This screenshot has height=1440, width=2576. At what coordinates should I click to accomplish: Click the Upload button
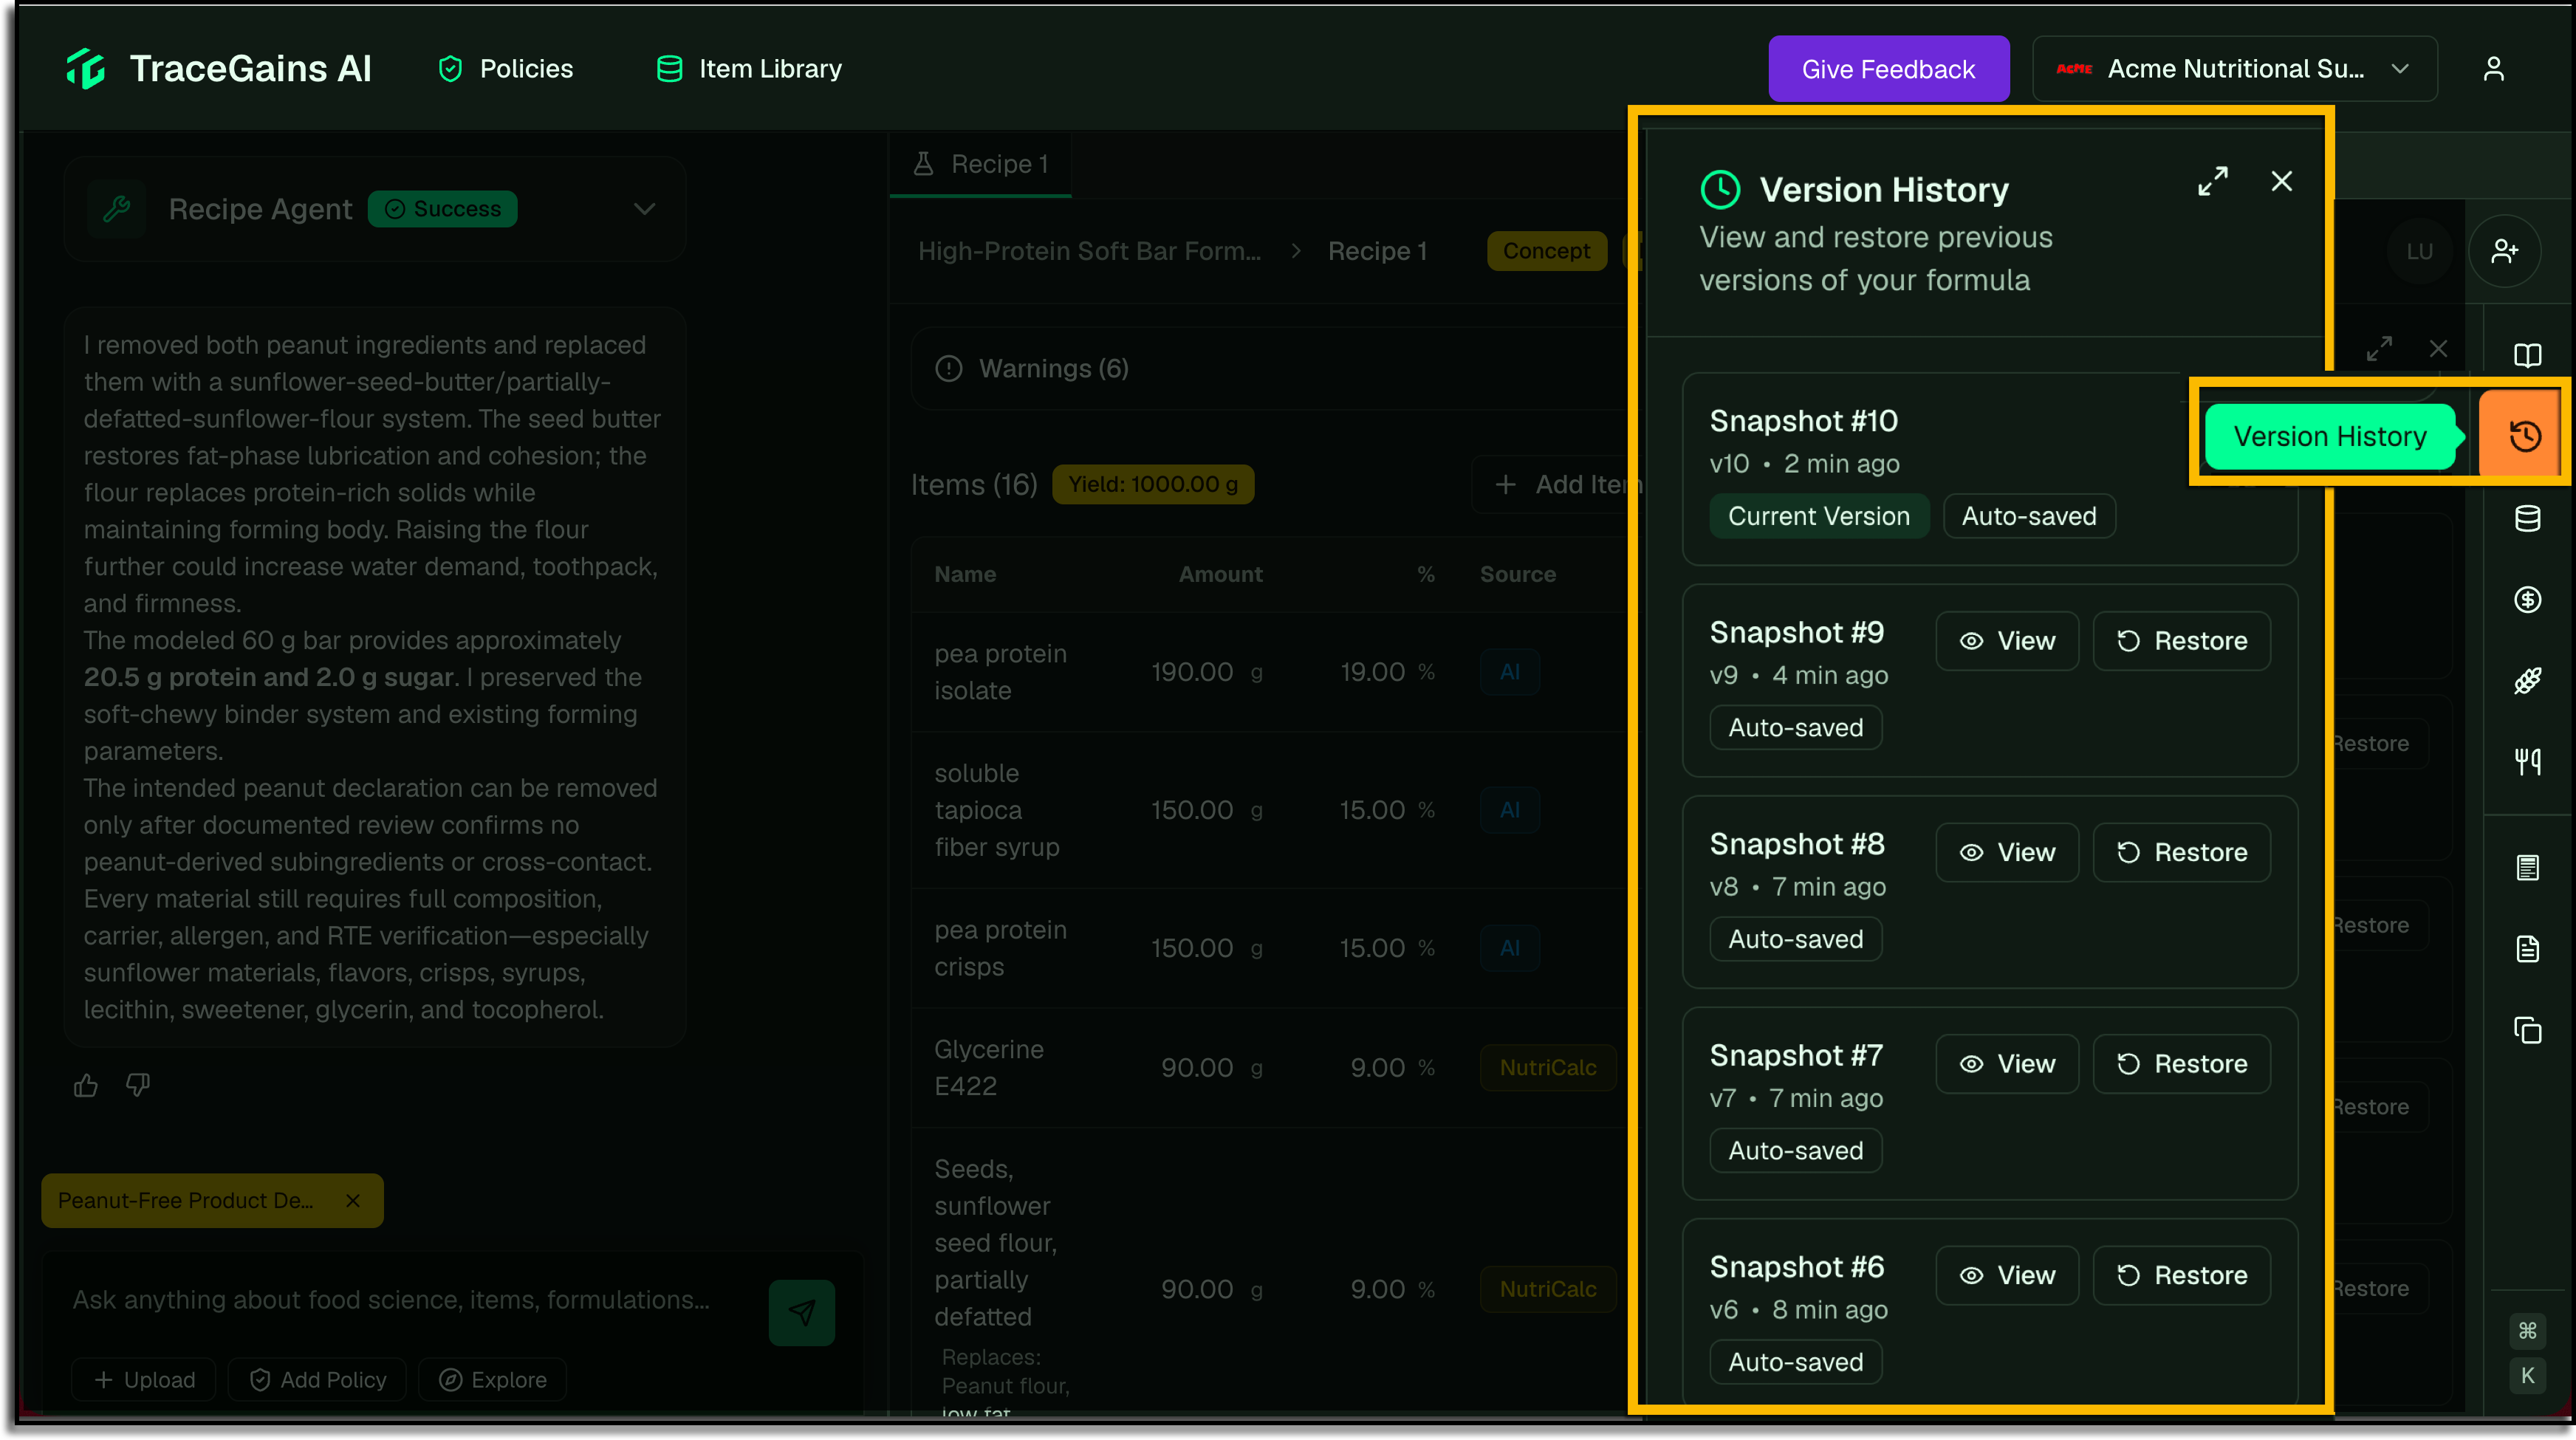(x=144, y=1379)
